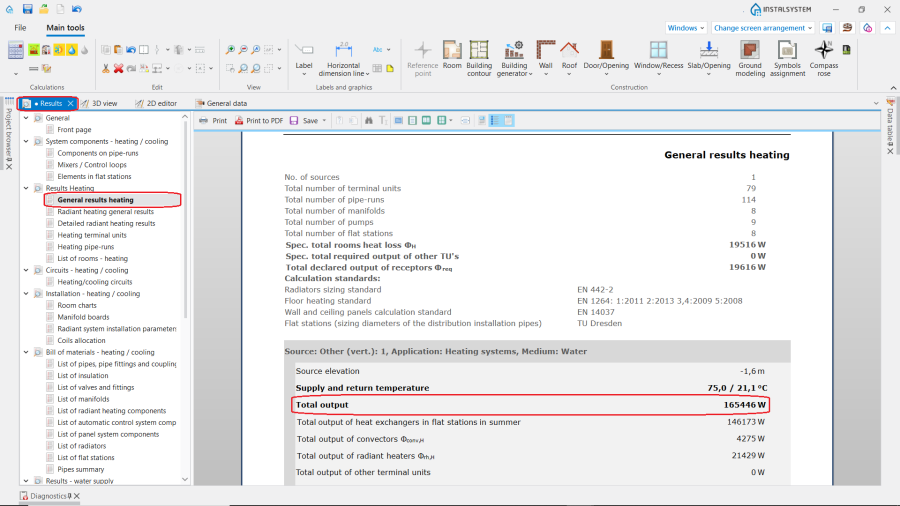
Task: Collapse Installation - heating / cooling node
Action: (x=26, y=294)
